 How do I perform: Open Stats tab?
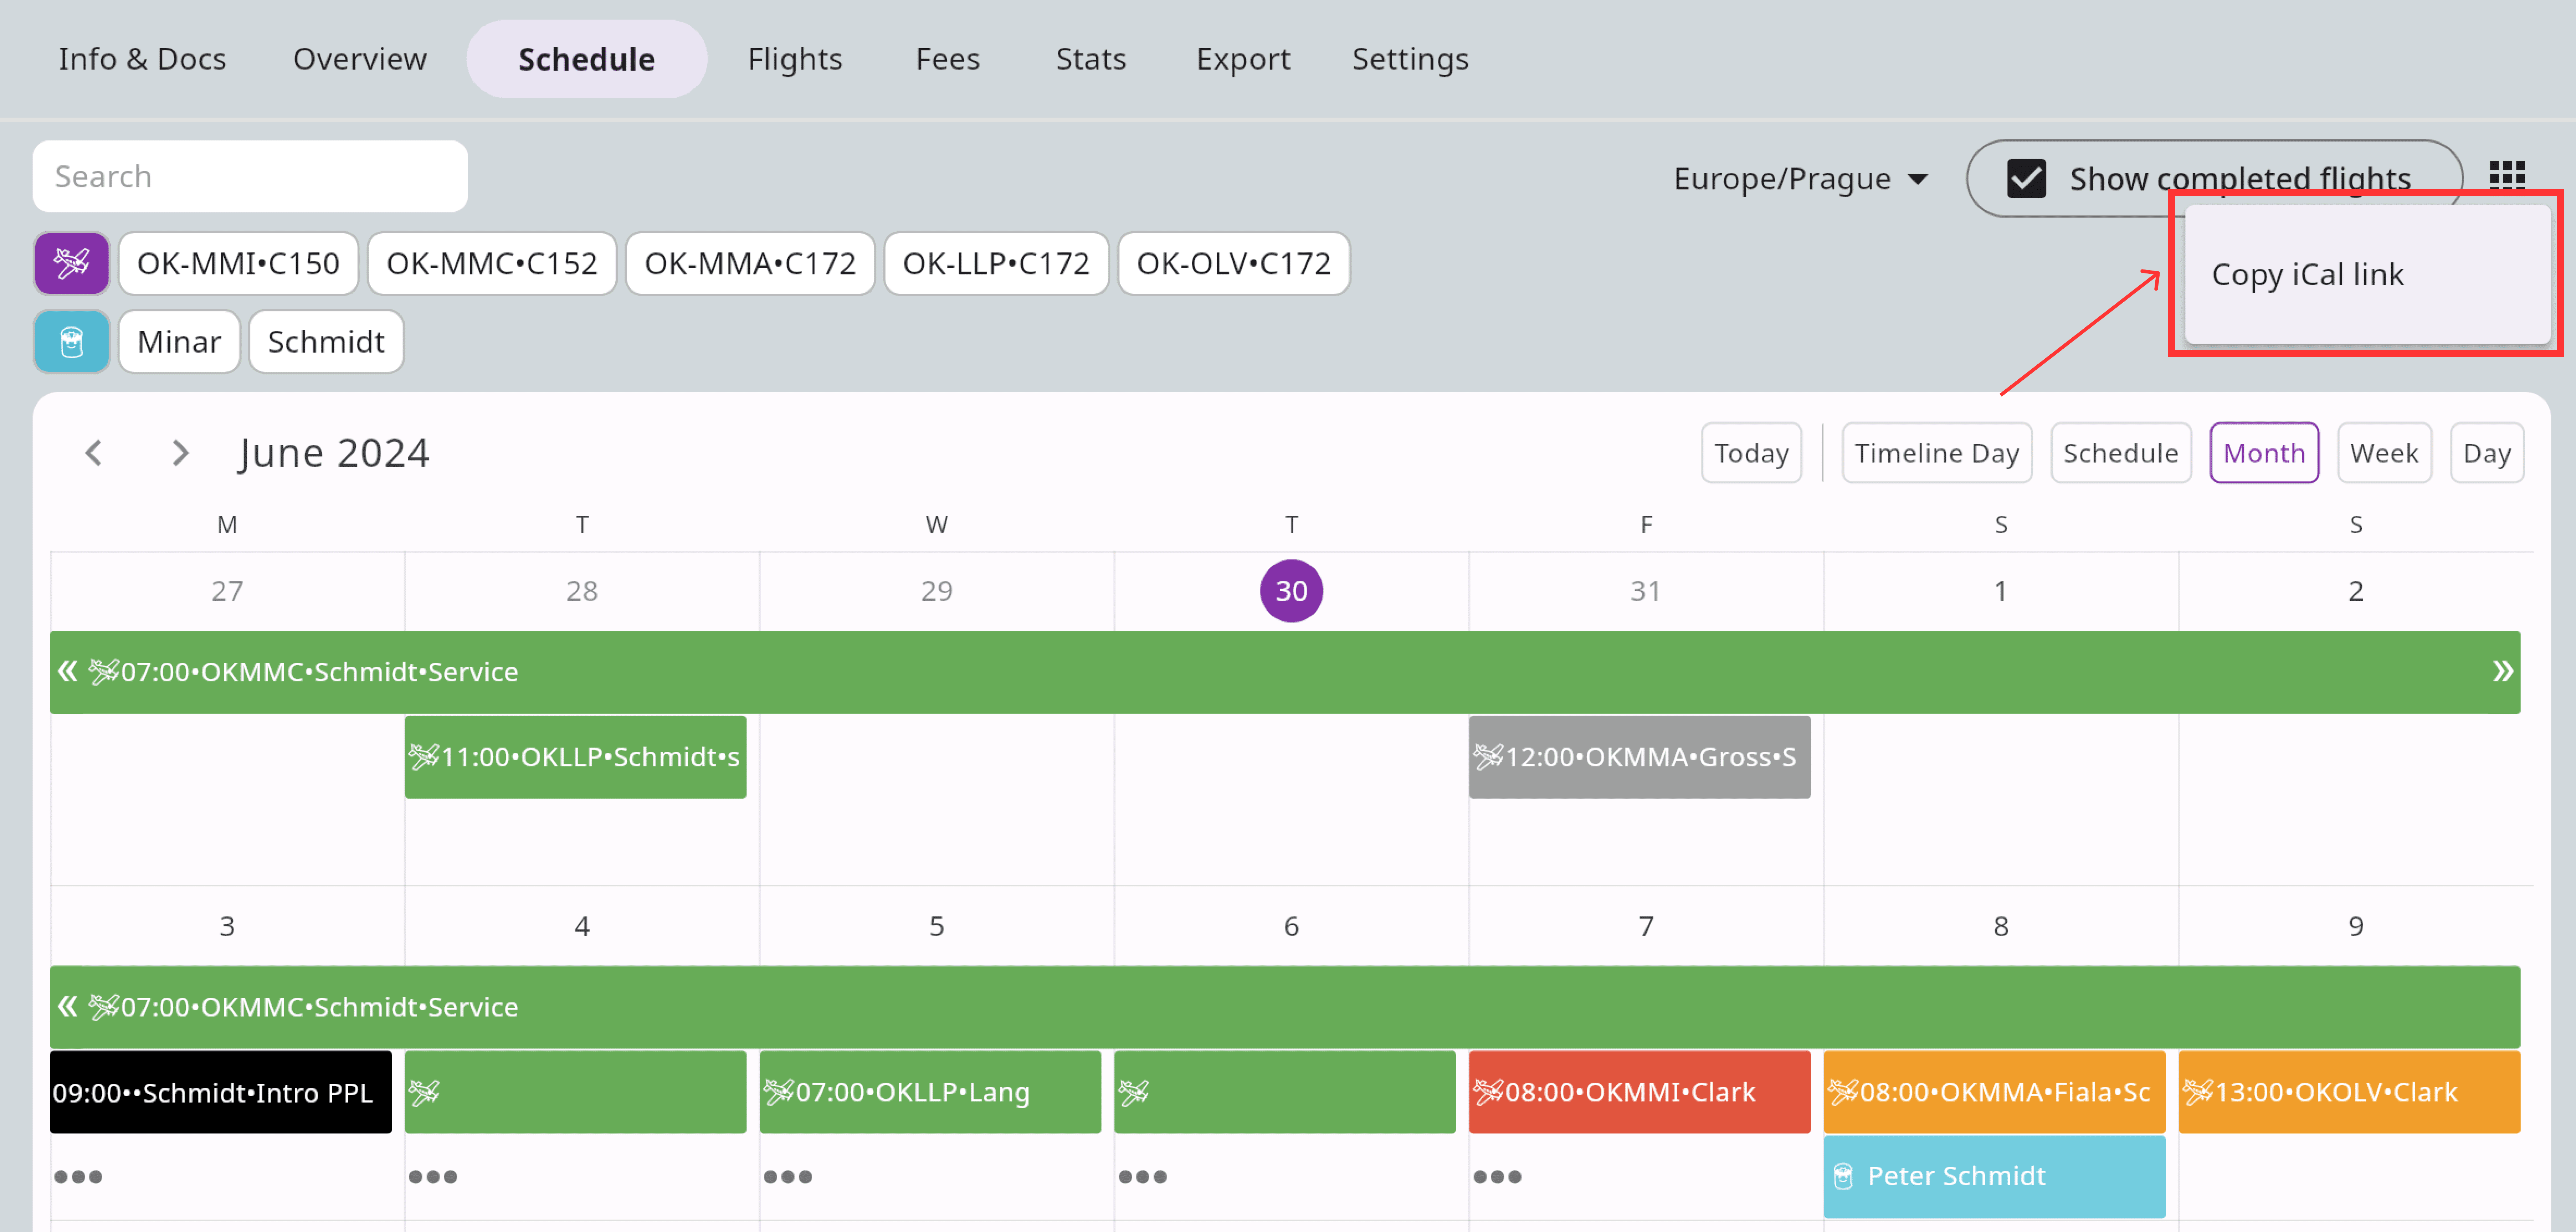coord(1091,59)
